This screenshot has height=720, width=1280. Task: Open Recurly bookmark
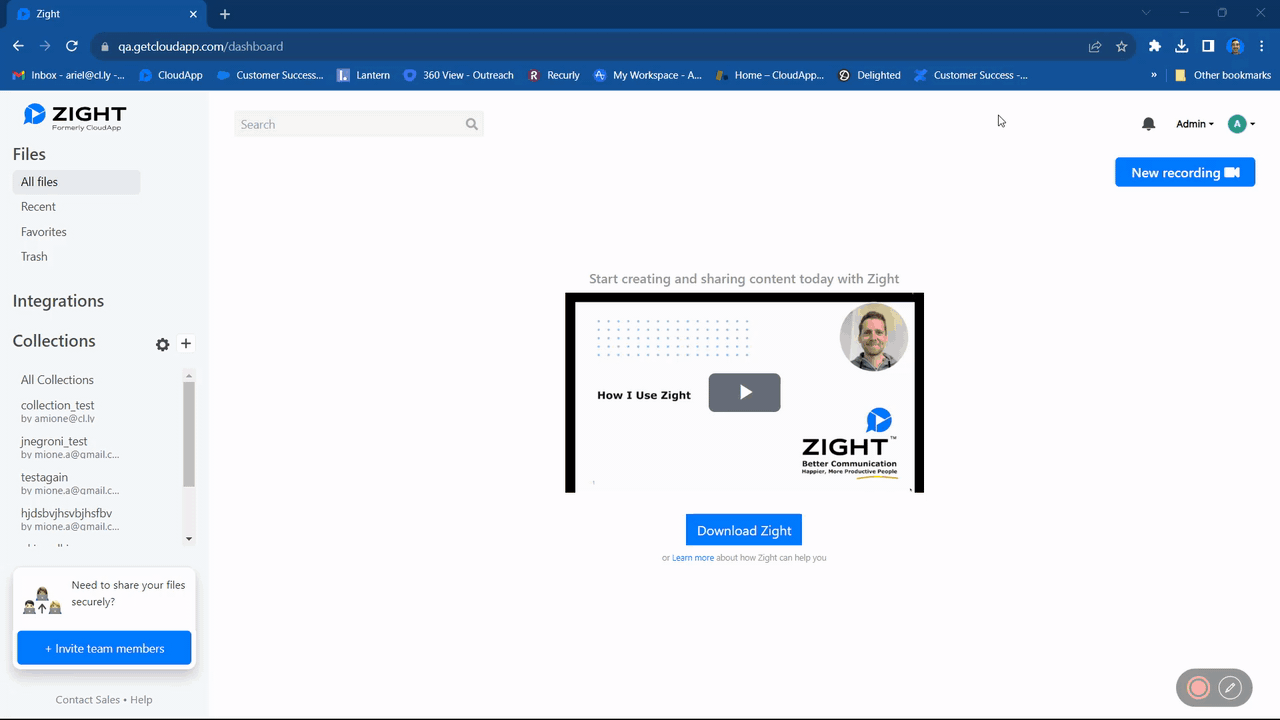(554, 75)
